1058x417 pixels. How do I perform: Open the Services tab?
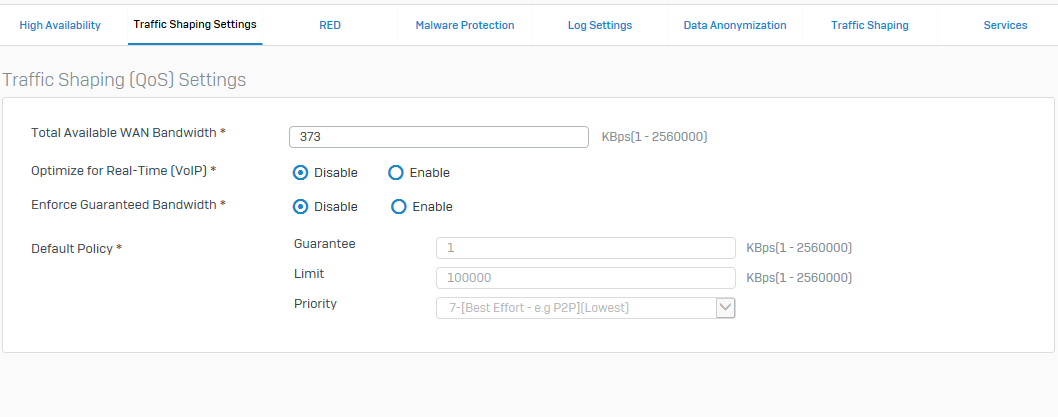(1005, 25)
